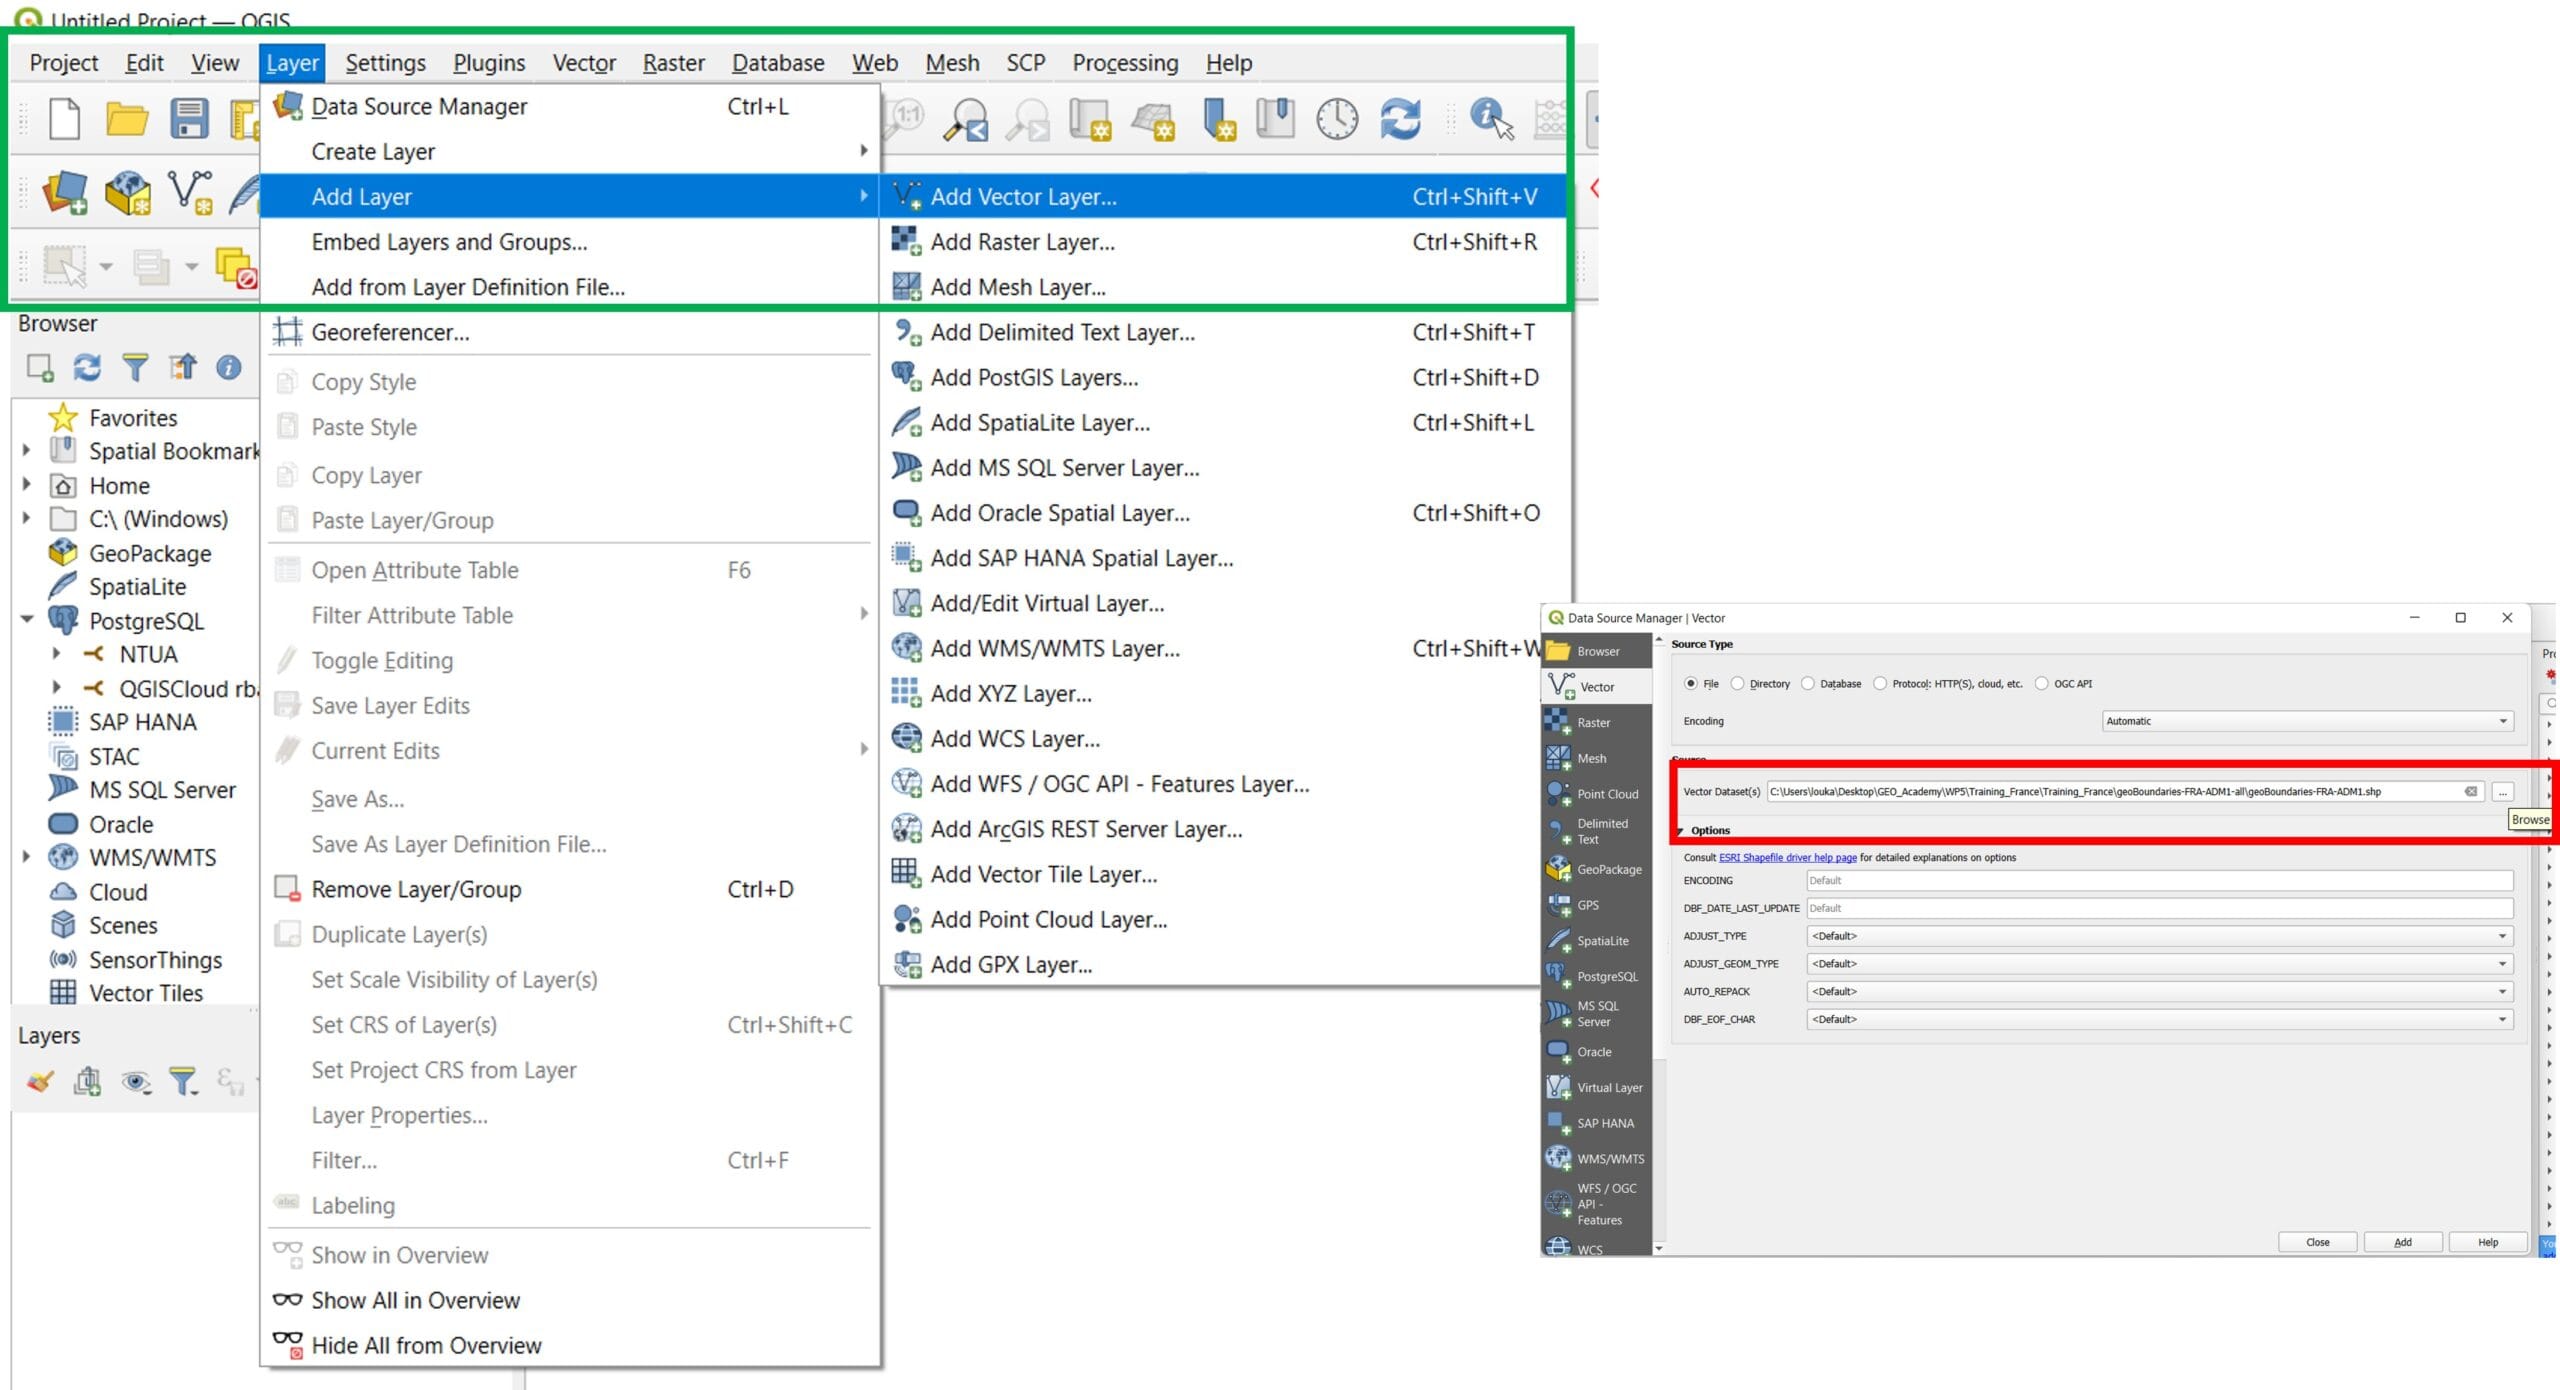Click Manage Map Themes eye icon in Layers
This screenshot has height=1390, width=2560.
click(136, 1081)
